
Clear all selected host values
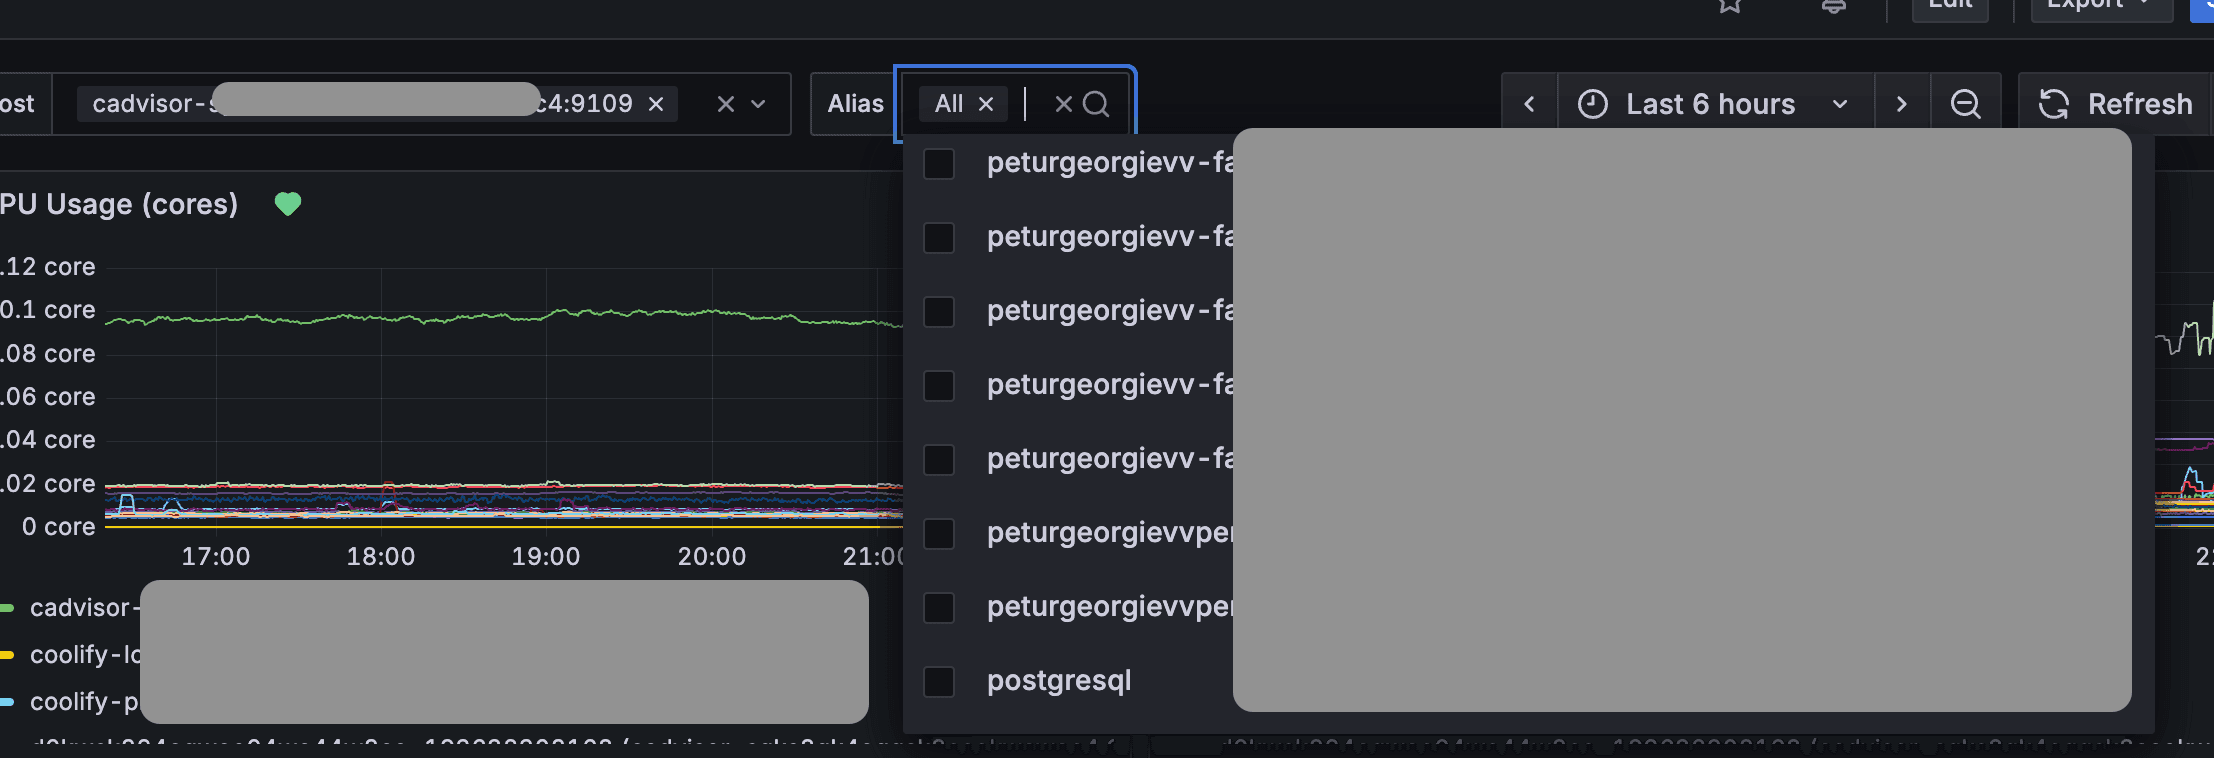(726, 104)
